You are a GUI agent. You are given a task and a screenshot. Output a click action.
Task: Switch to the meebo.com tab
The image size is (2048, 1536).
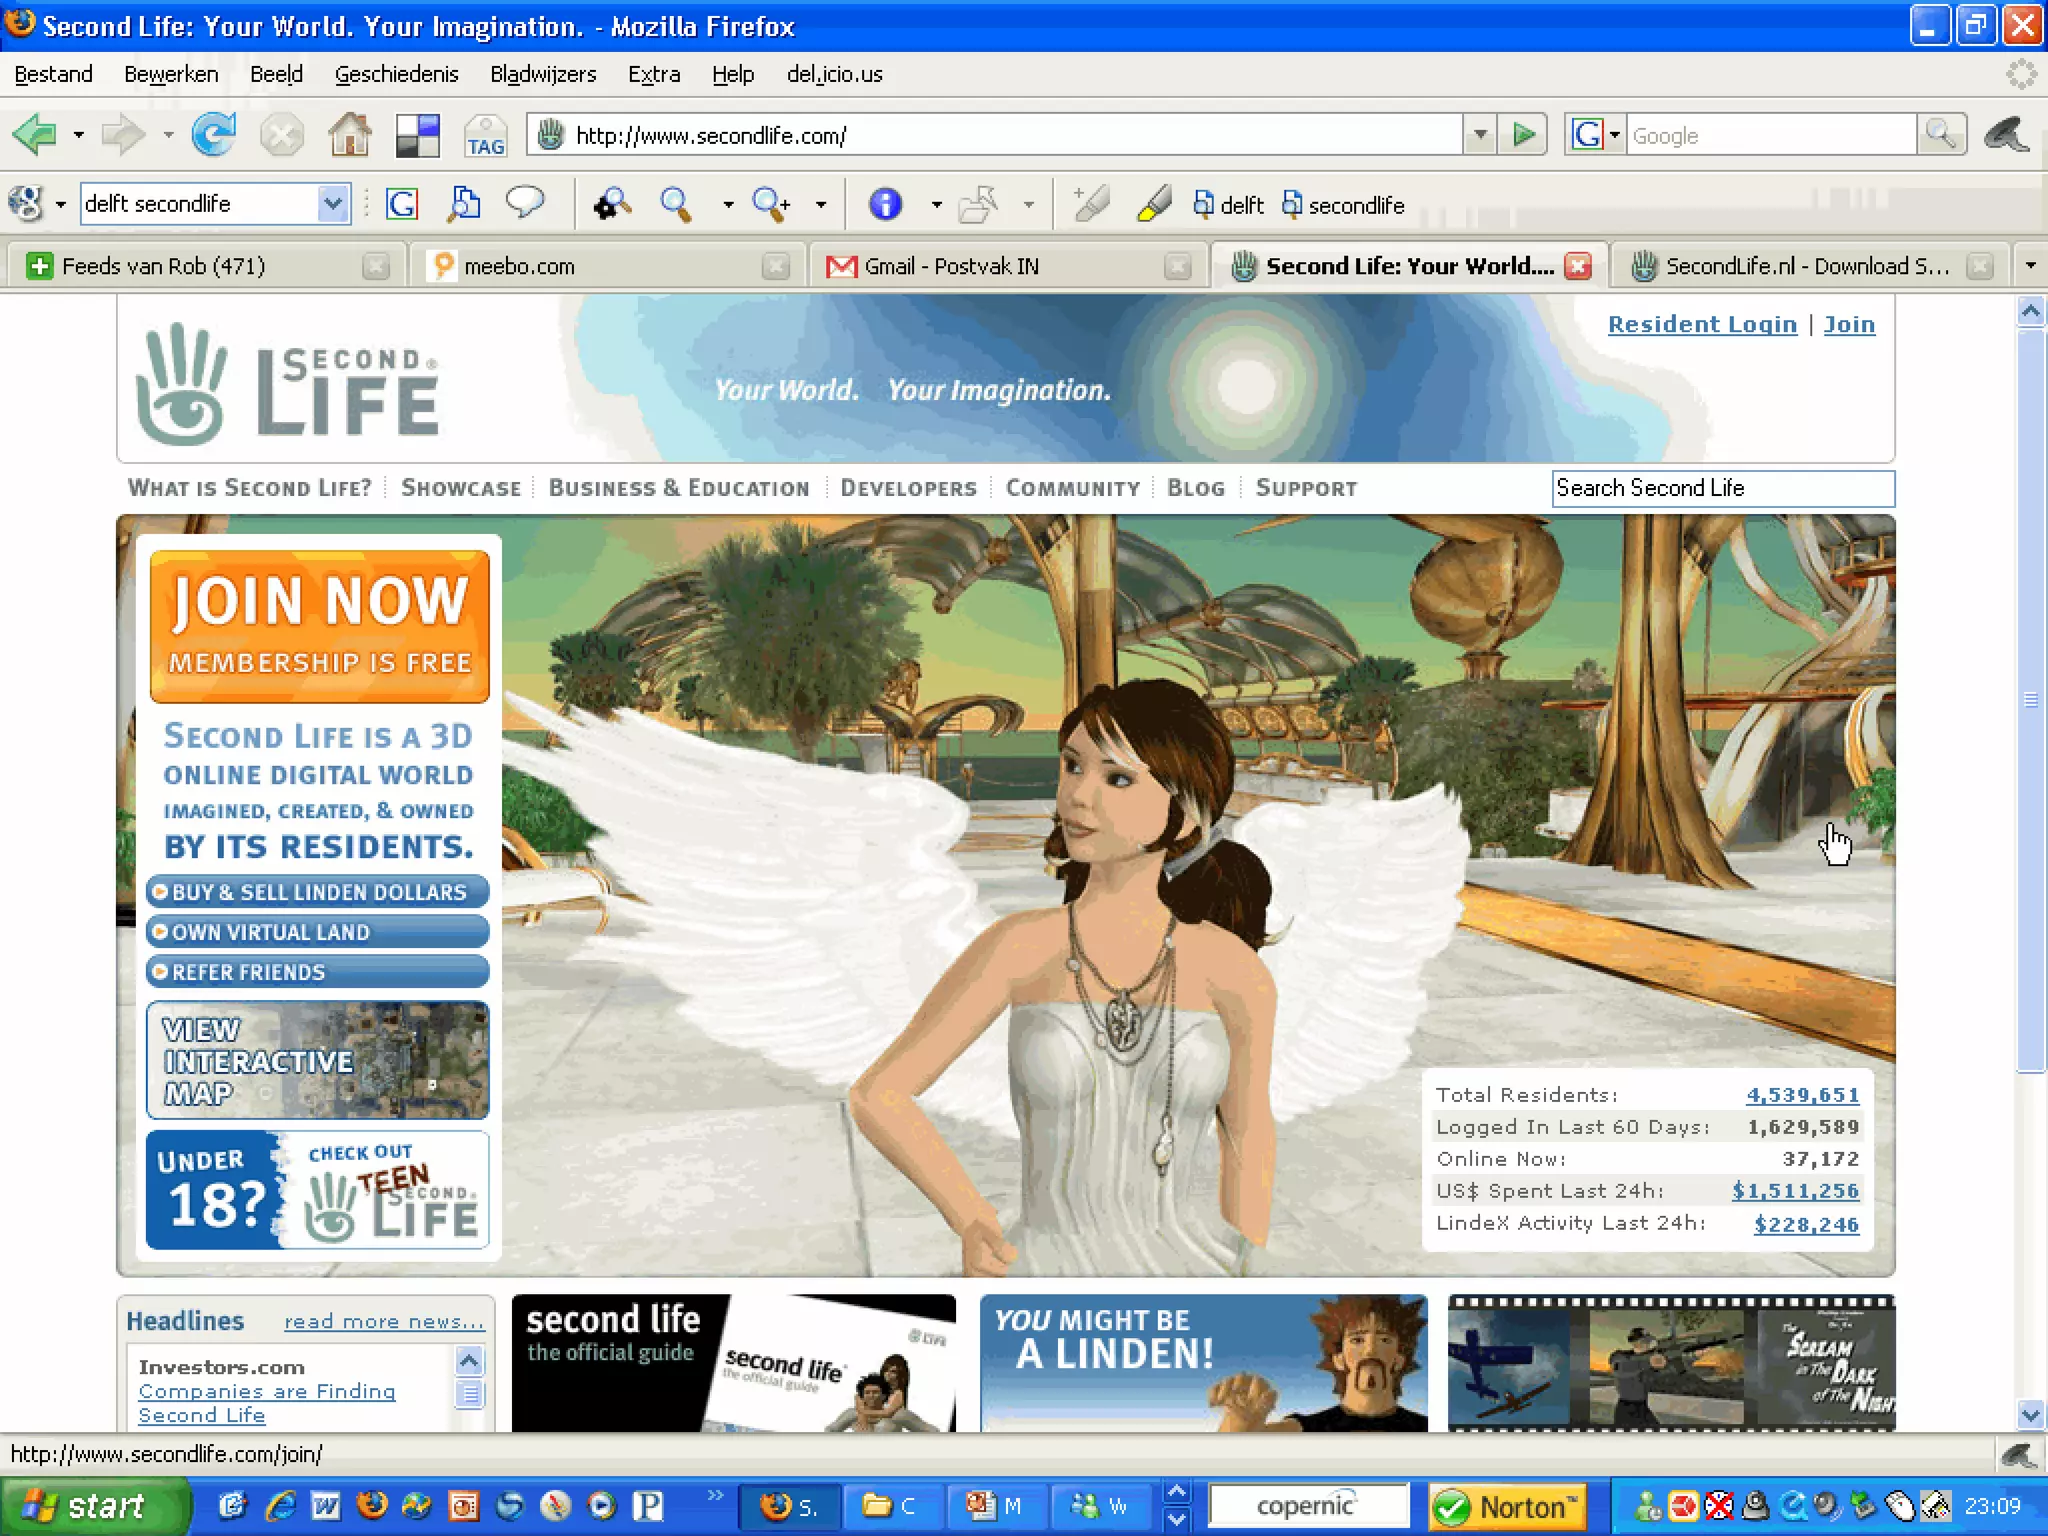(x=520, y=266)
